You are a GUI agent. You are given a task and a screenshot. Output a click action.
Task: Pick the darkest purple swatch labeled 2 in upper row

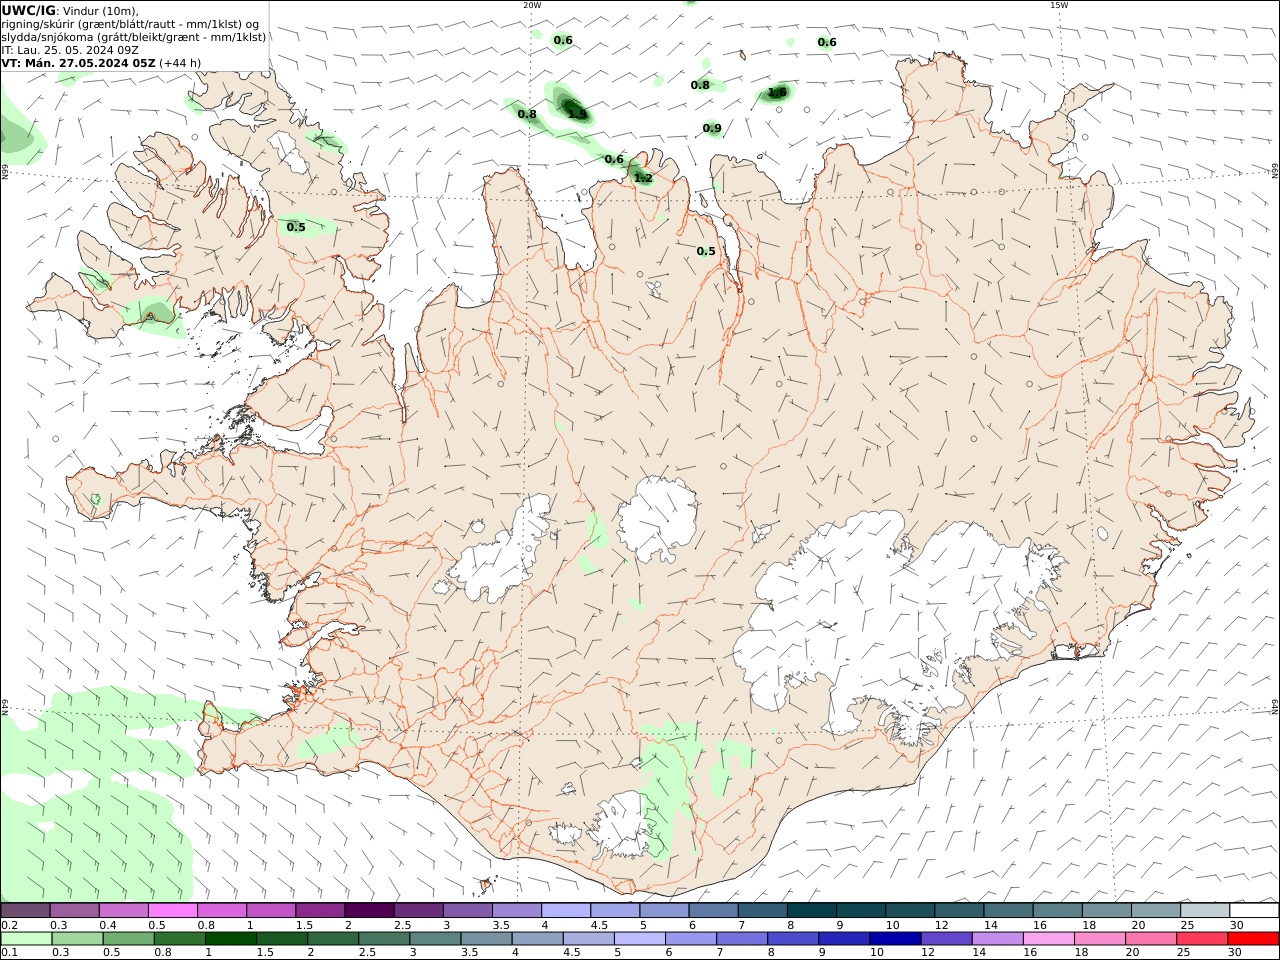369,910
